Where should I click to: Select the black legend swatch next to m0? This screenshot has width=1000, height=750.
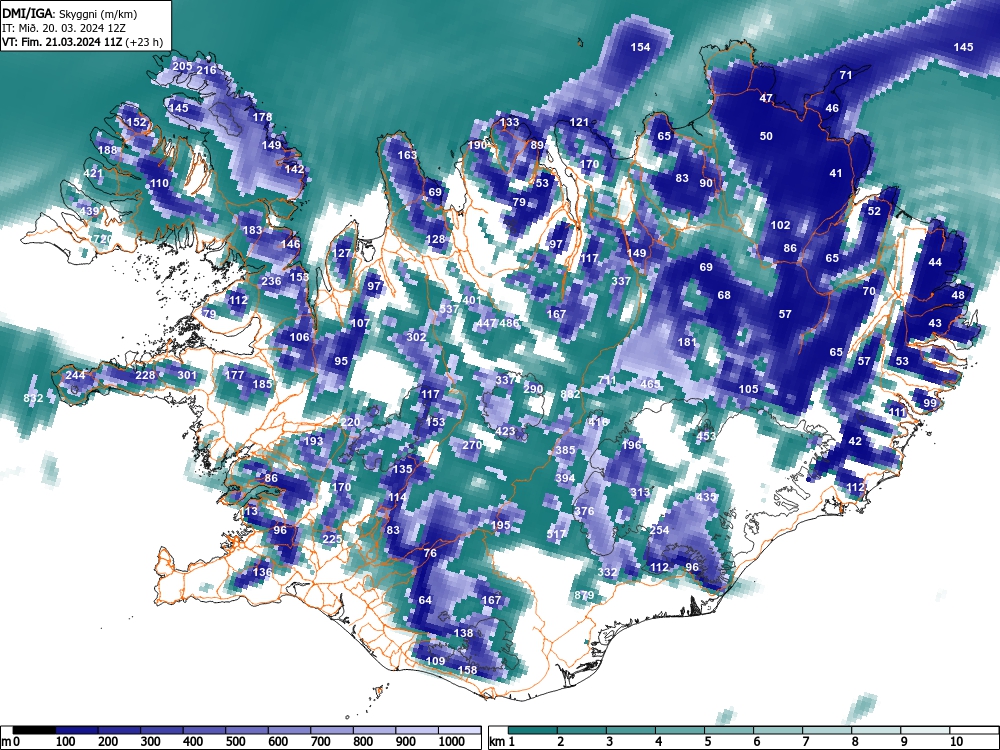(34, 730)
